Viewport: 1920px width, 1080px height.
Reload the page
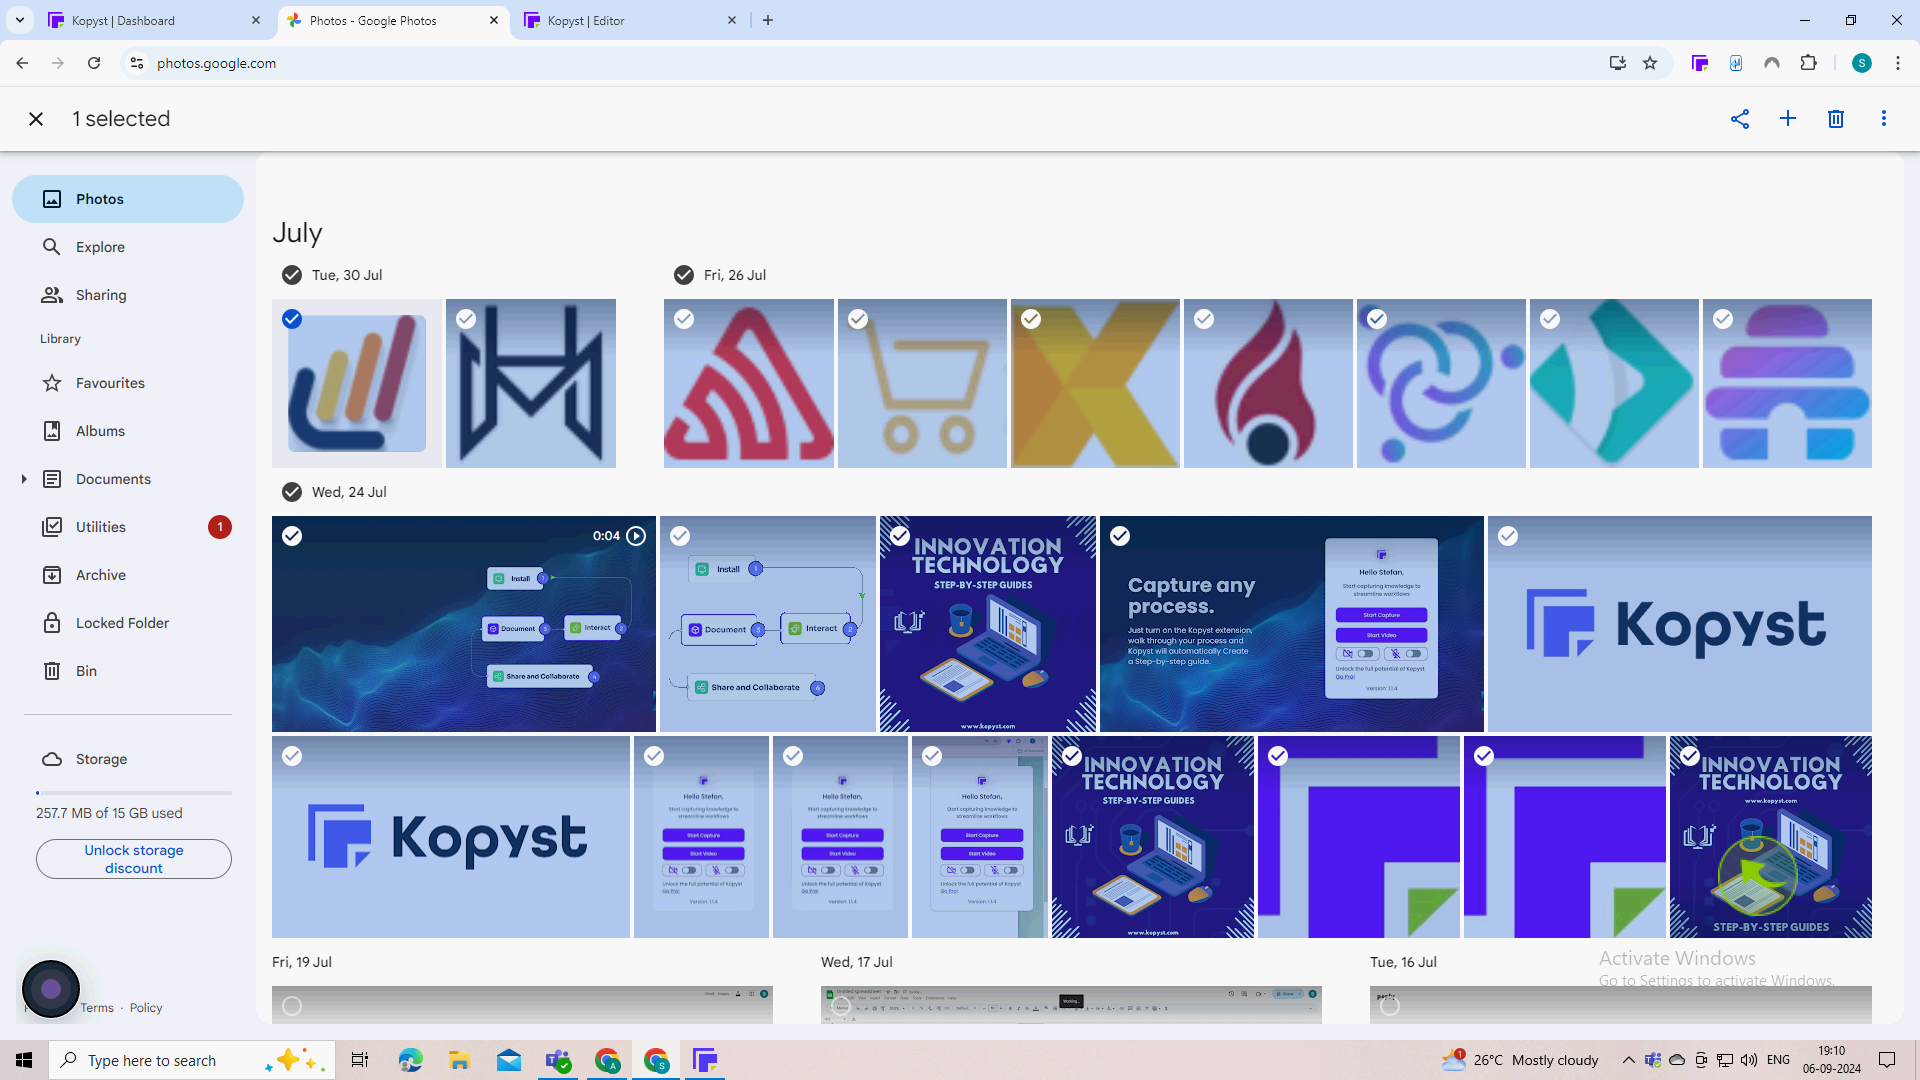point(94,63)
